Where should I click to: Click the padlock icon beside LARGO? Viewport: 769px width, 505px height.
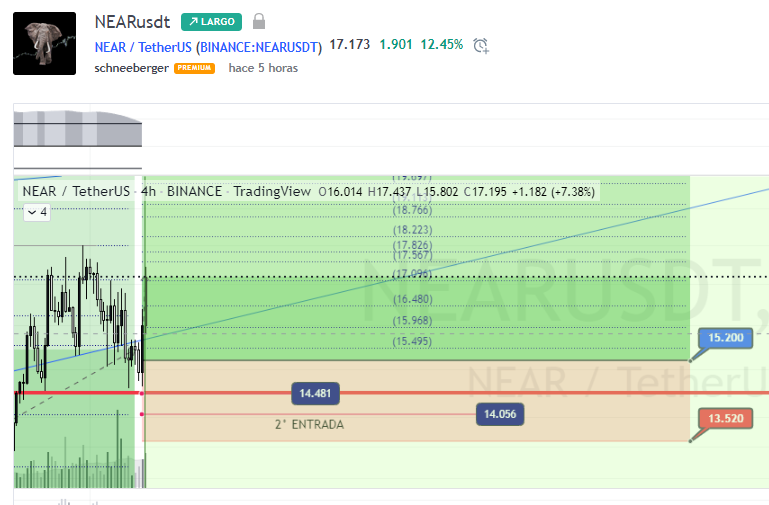coord(259,22)
